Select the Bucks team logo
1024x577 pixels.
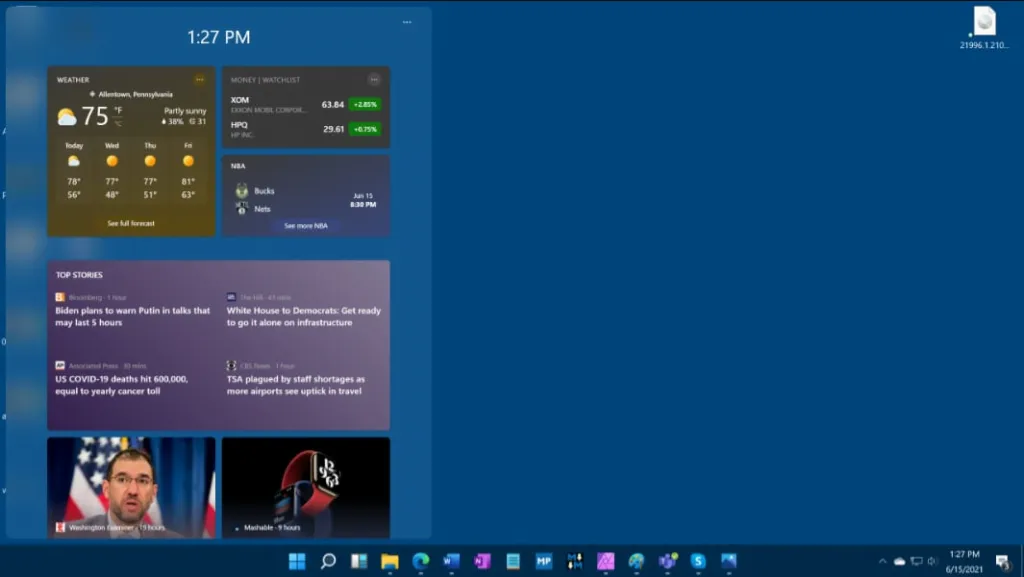241,190
